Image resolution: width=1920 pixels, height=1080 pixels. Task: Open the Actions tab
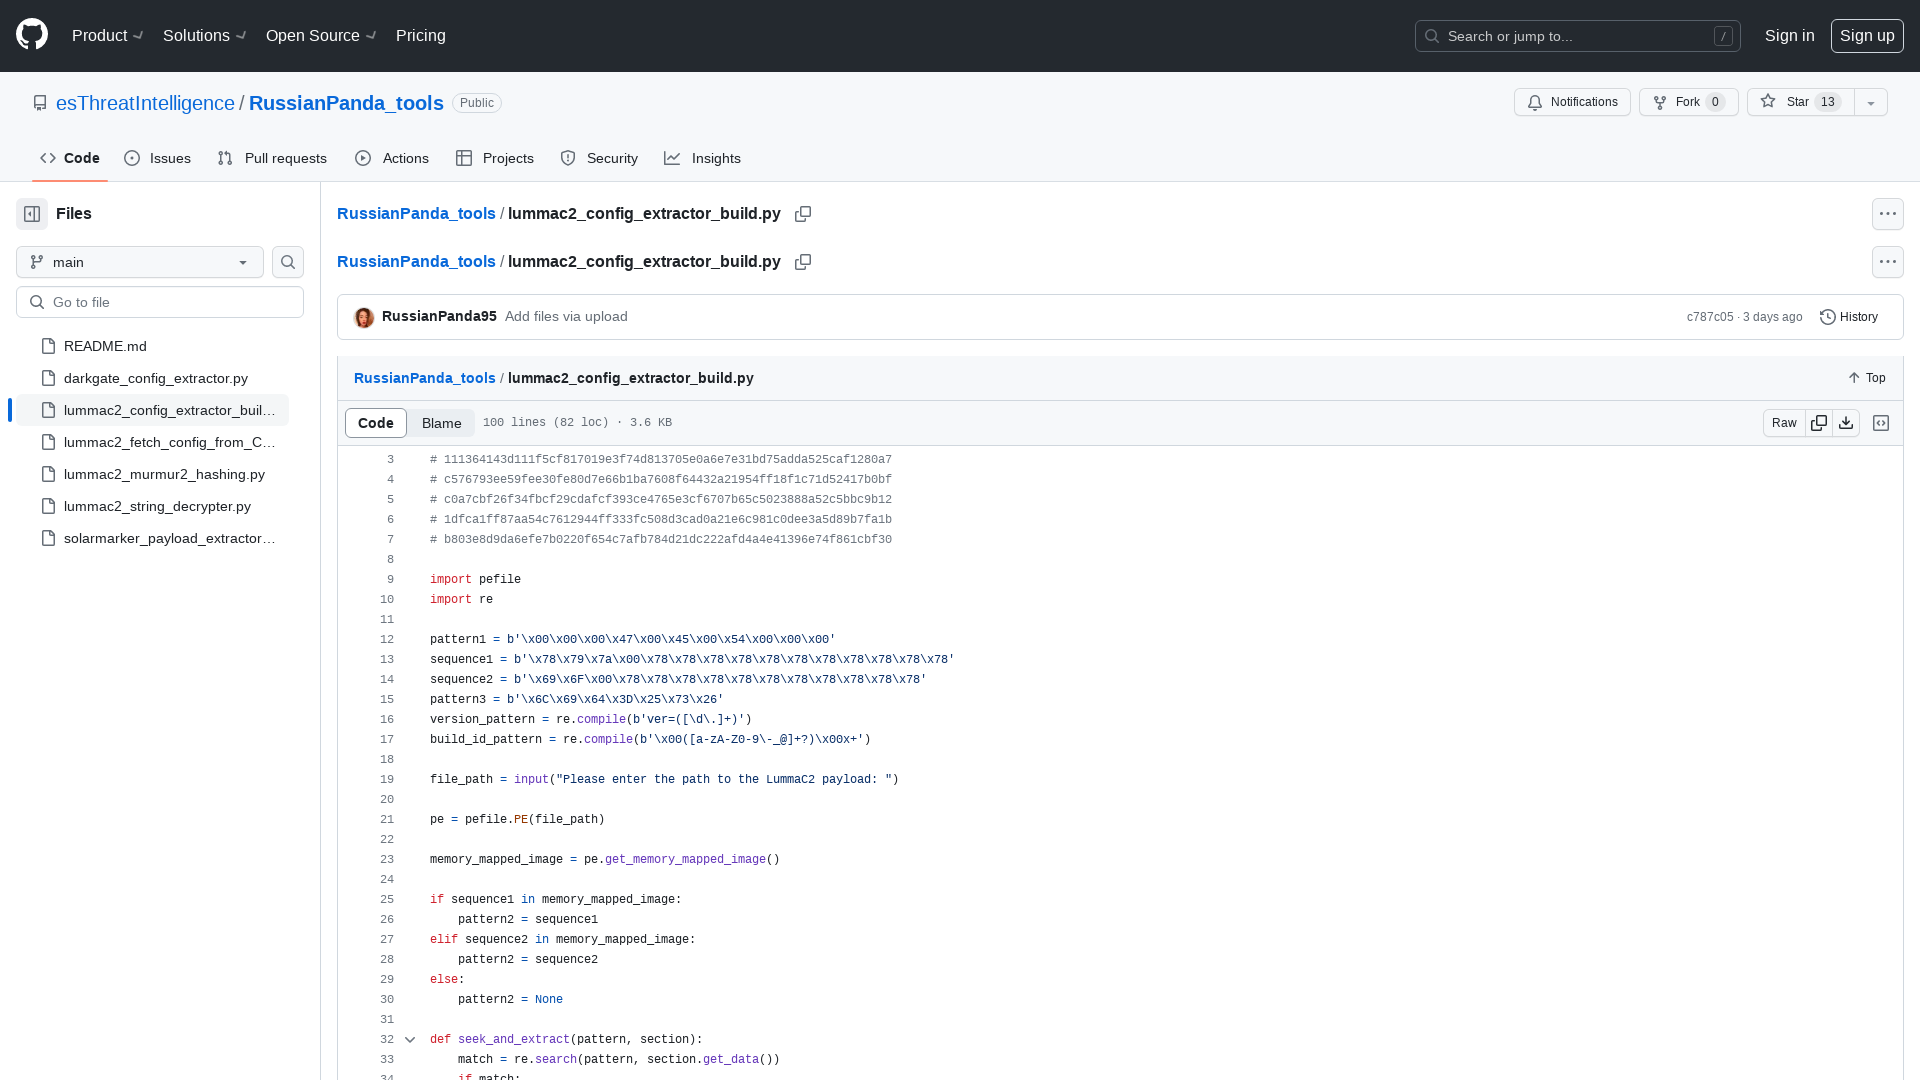(x=392, y=158)
